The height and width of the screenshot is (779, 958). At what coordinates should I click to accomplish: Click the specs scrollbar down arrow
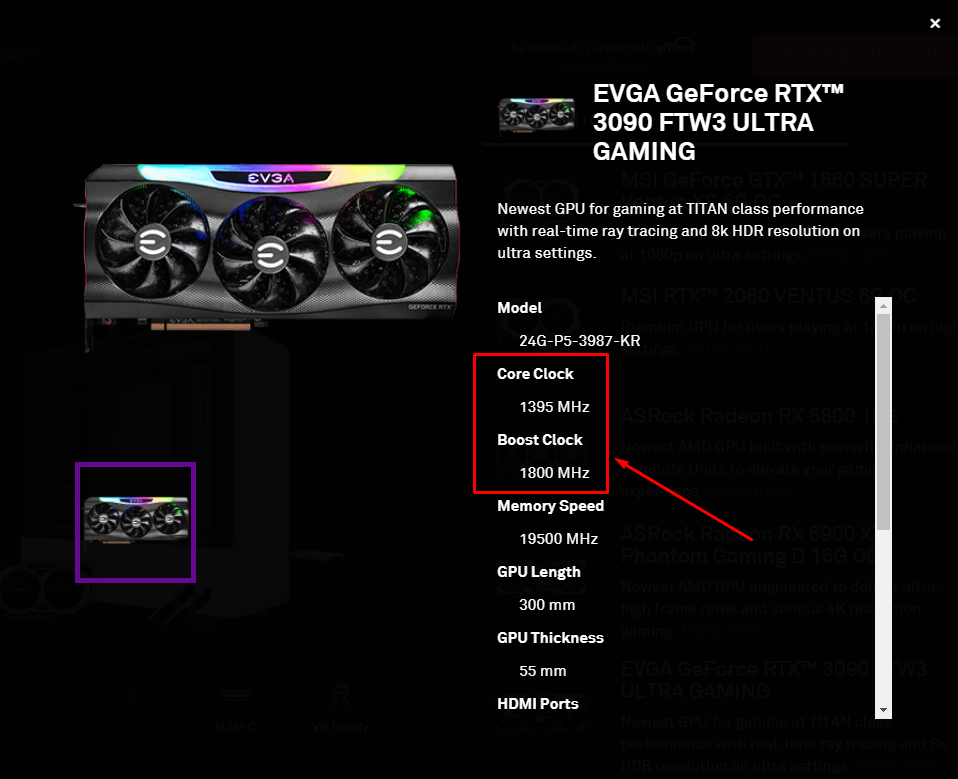[x=883, y=710]
